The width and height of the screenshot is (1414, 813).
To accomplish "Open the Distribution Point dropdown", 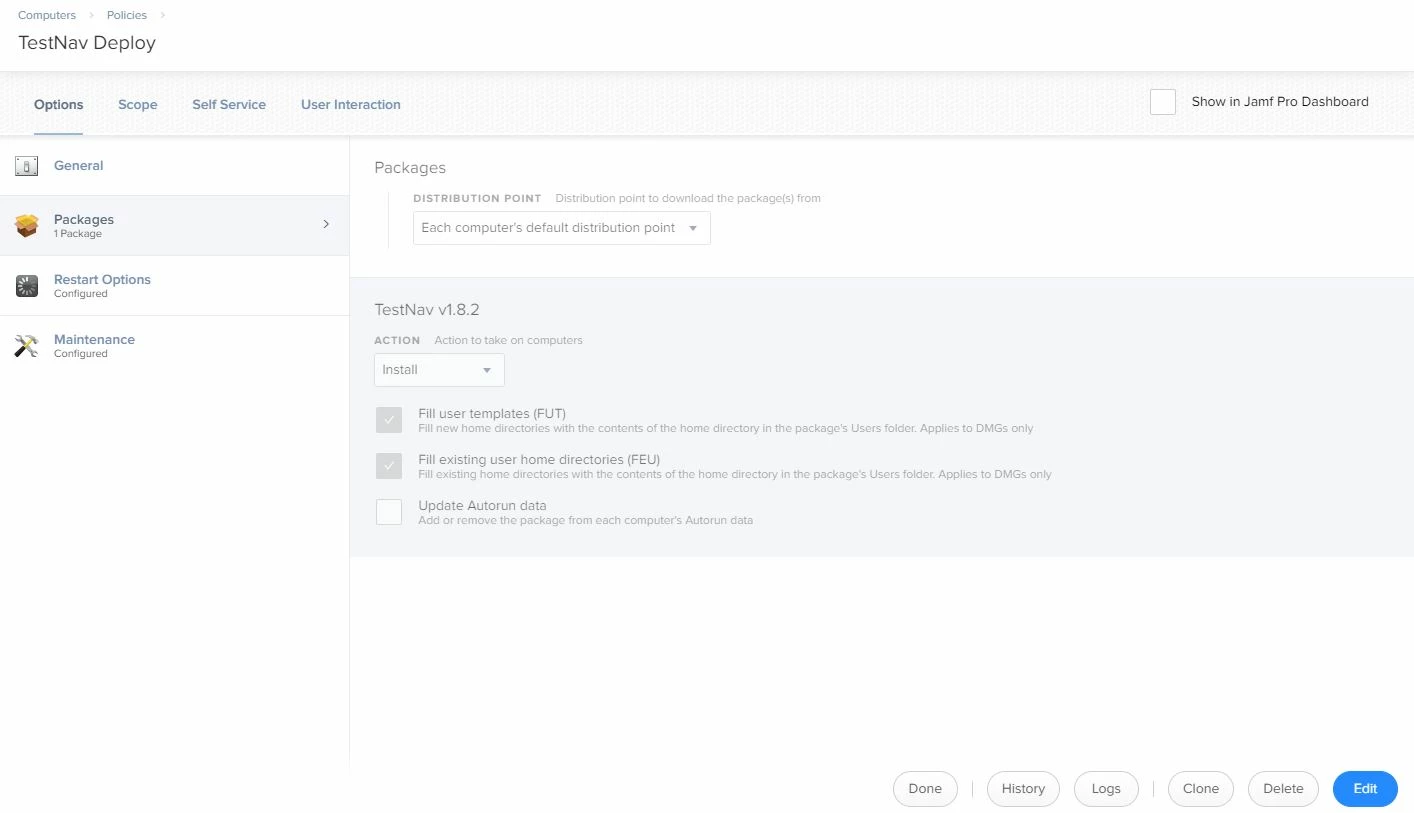I will pyautogui.click(x=562, y=228).
